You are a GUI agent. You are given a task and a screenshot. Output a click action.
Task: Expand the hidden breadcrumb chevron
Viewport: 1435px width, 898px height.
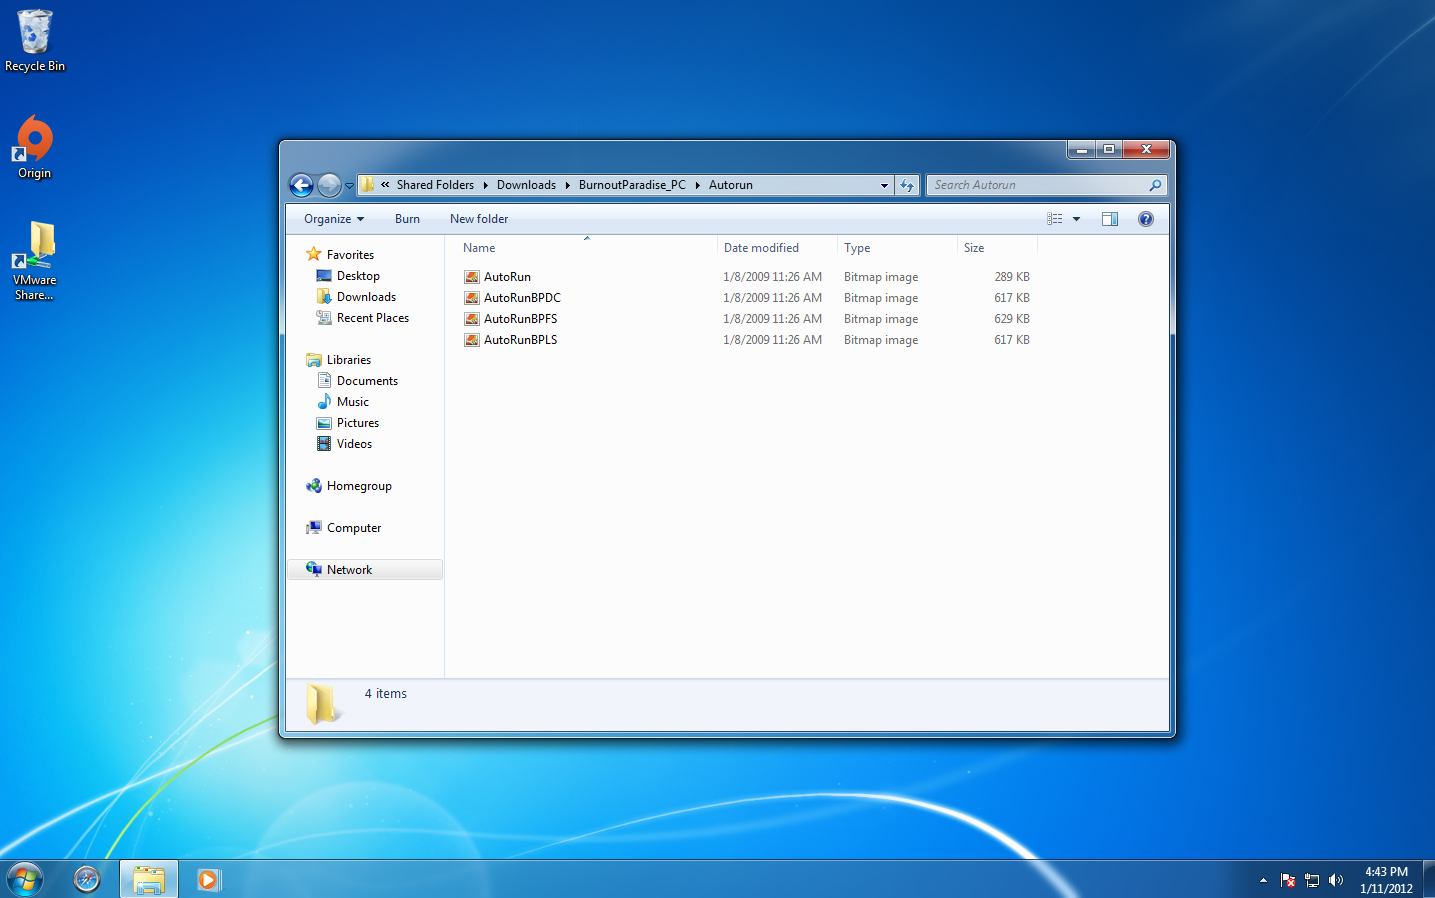point(385,185)
